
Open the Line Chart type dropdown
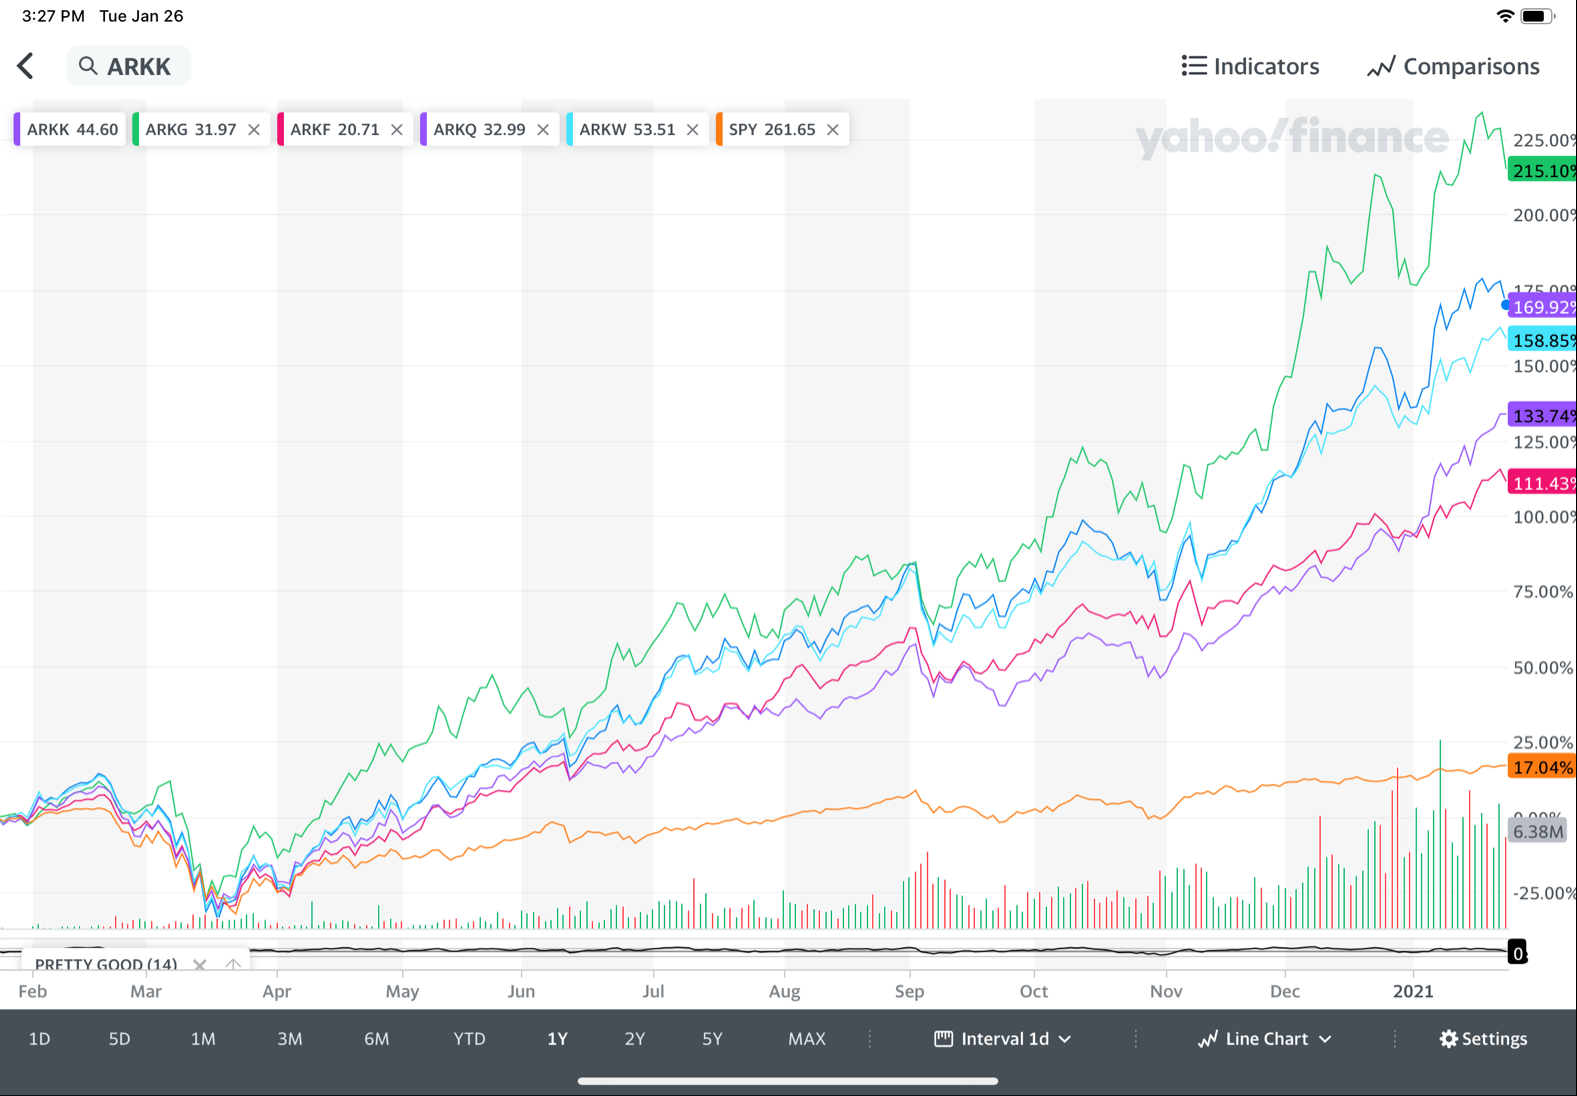click(1265, 1039)
